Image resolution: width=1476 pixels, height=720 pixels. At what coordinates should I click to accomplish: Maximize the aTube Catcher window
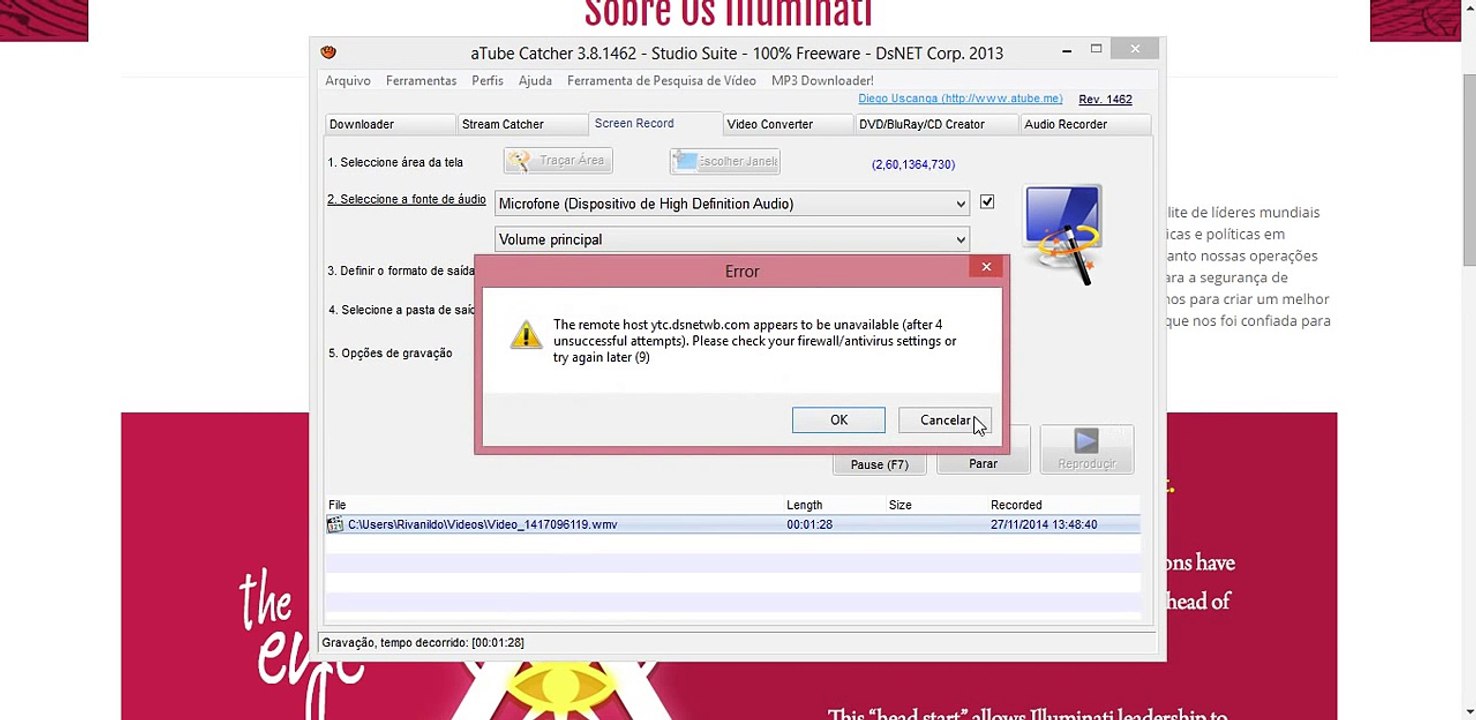[x=1096, y=49]
